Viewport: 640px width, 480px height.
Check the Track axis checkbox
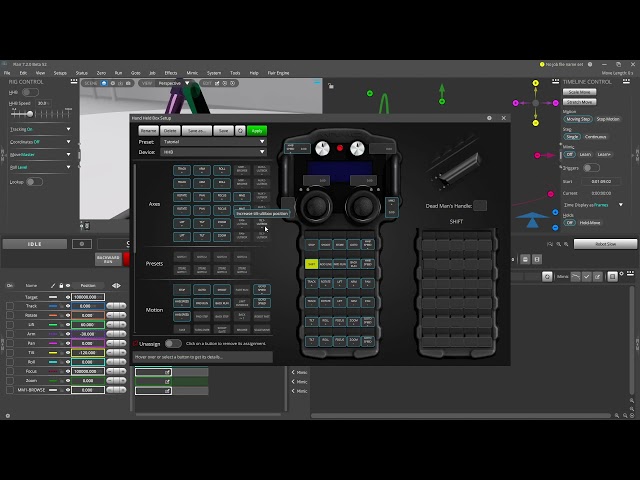(x=10, y=306)
